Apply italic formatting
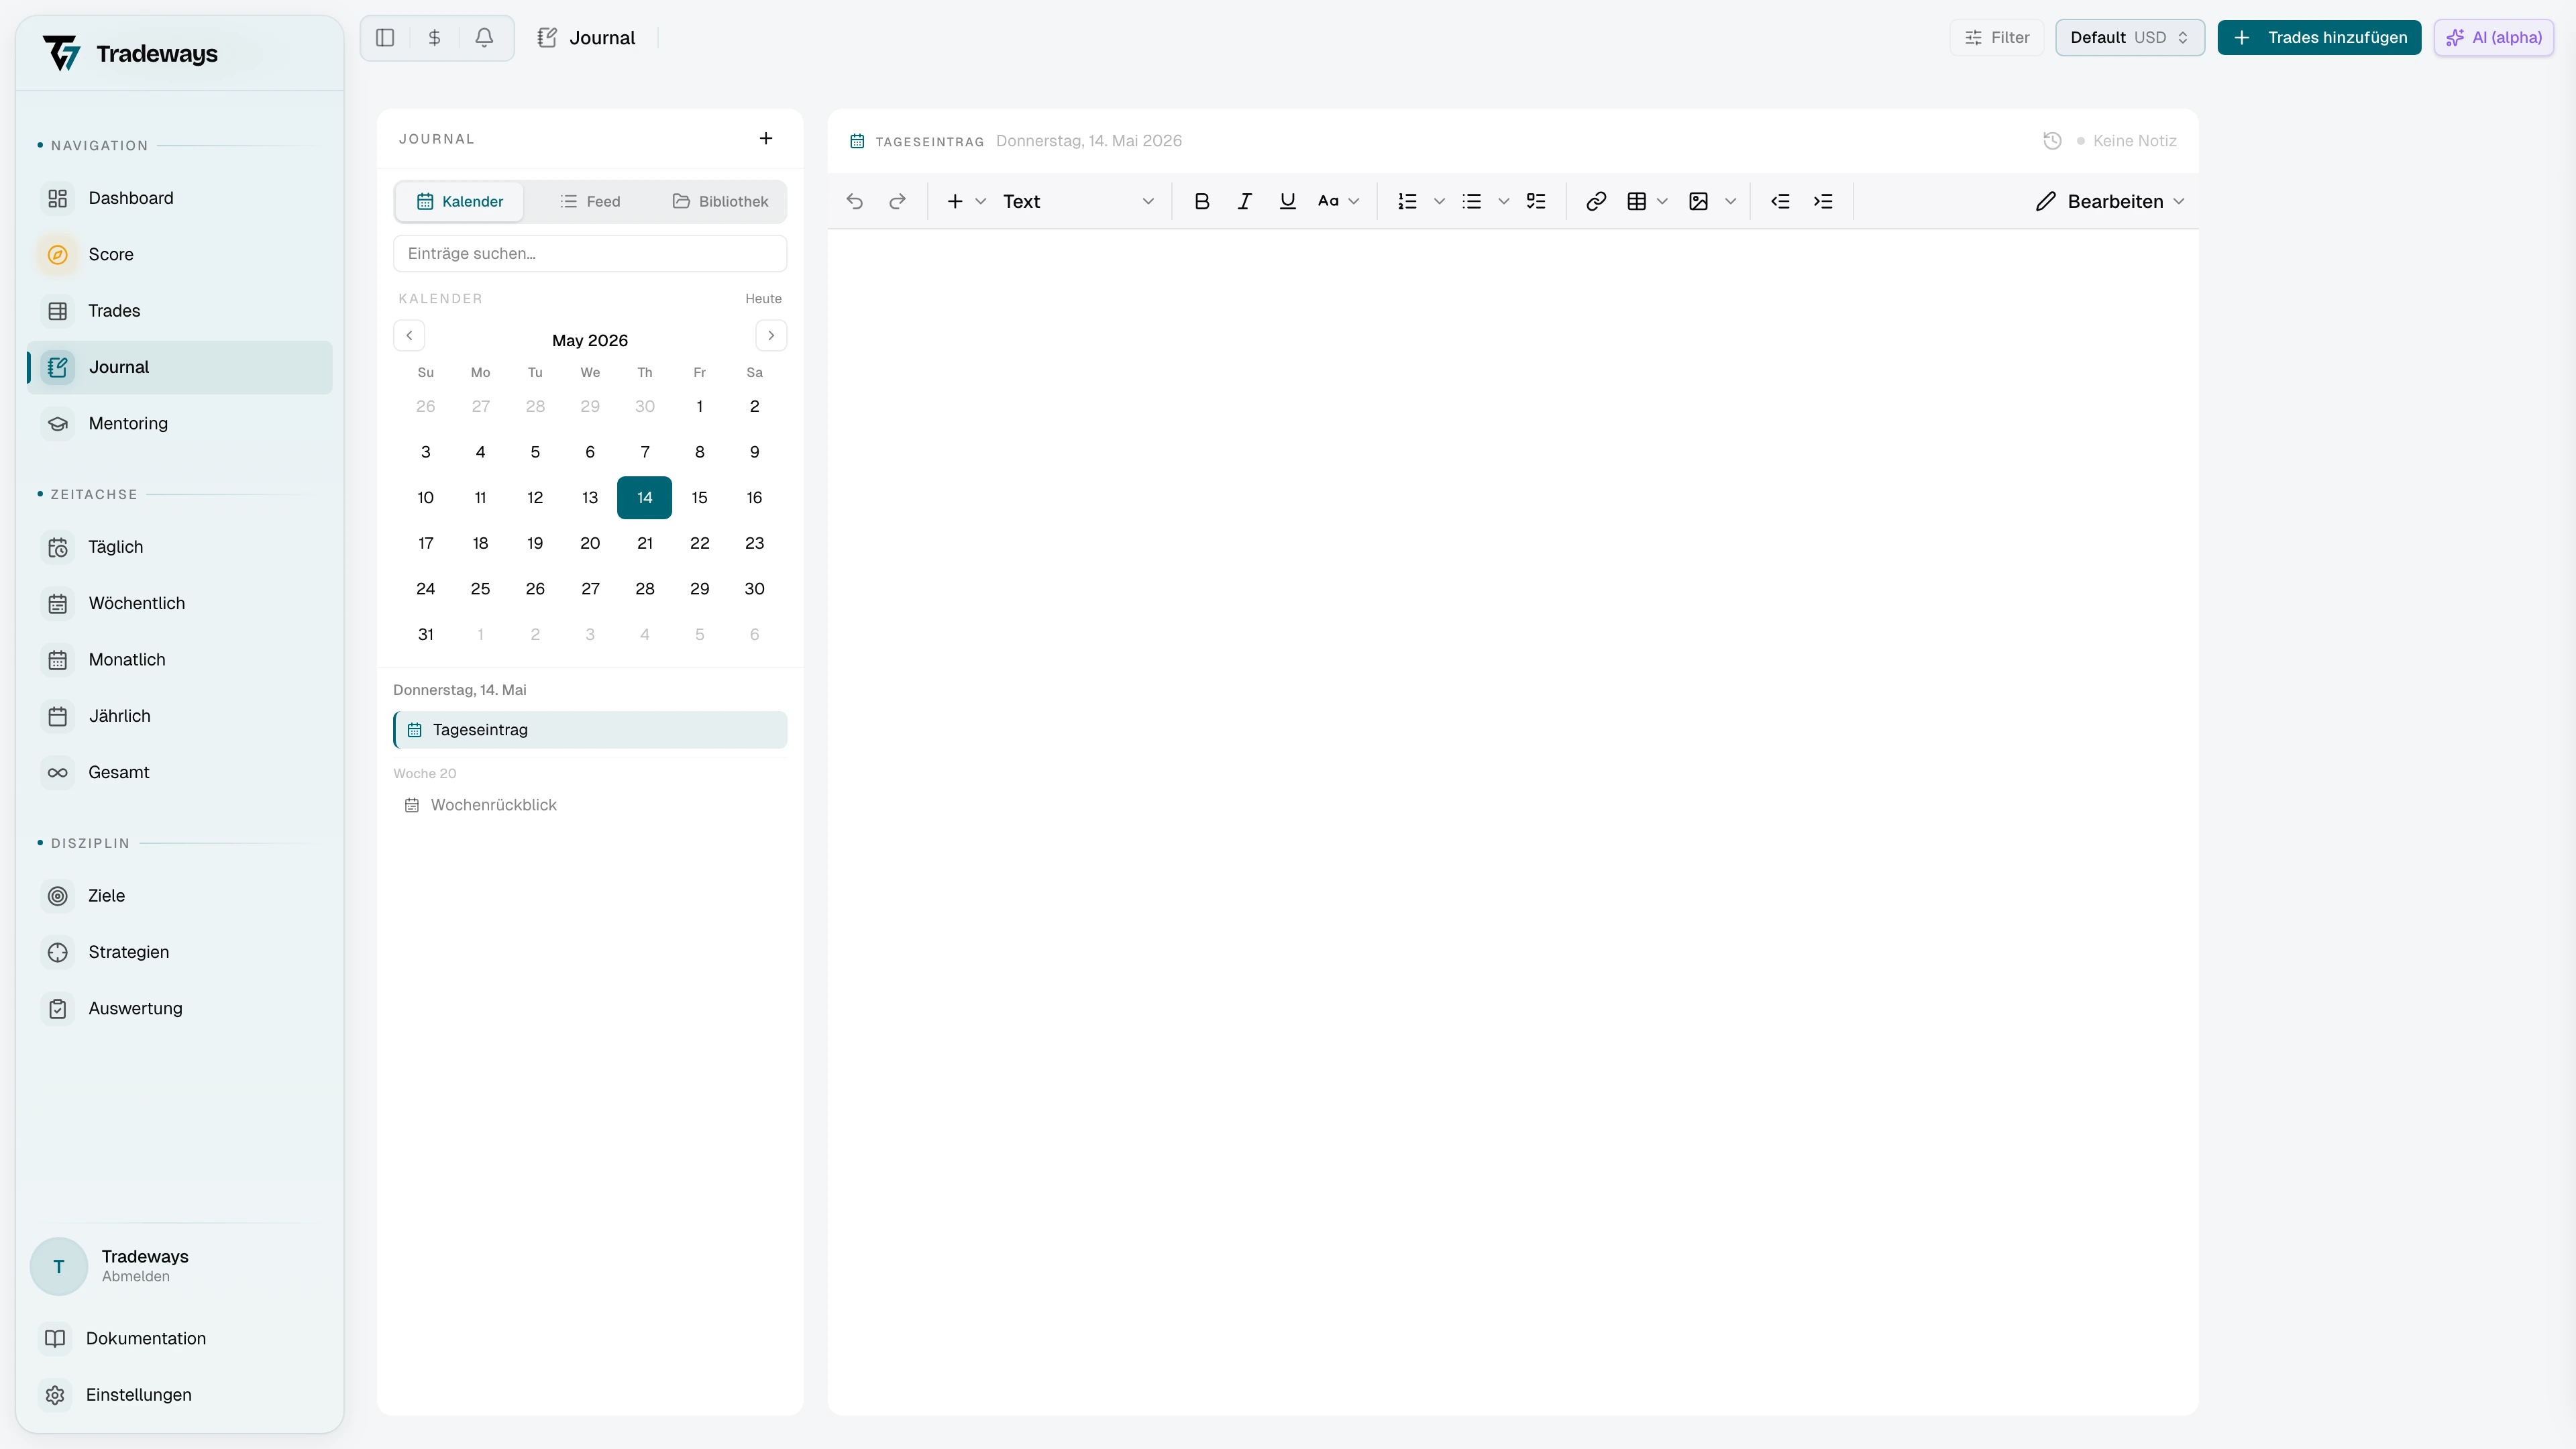 coord(1244,201)
